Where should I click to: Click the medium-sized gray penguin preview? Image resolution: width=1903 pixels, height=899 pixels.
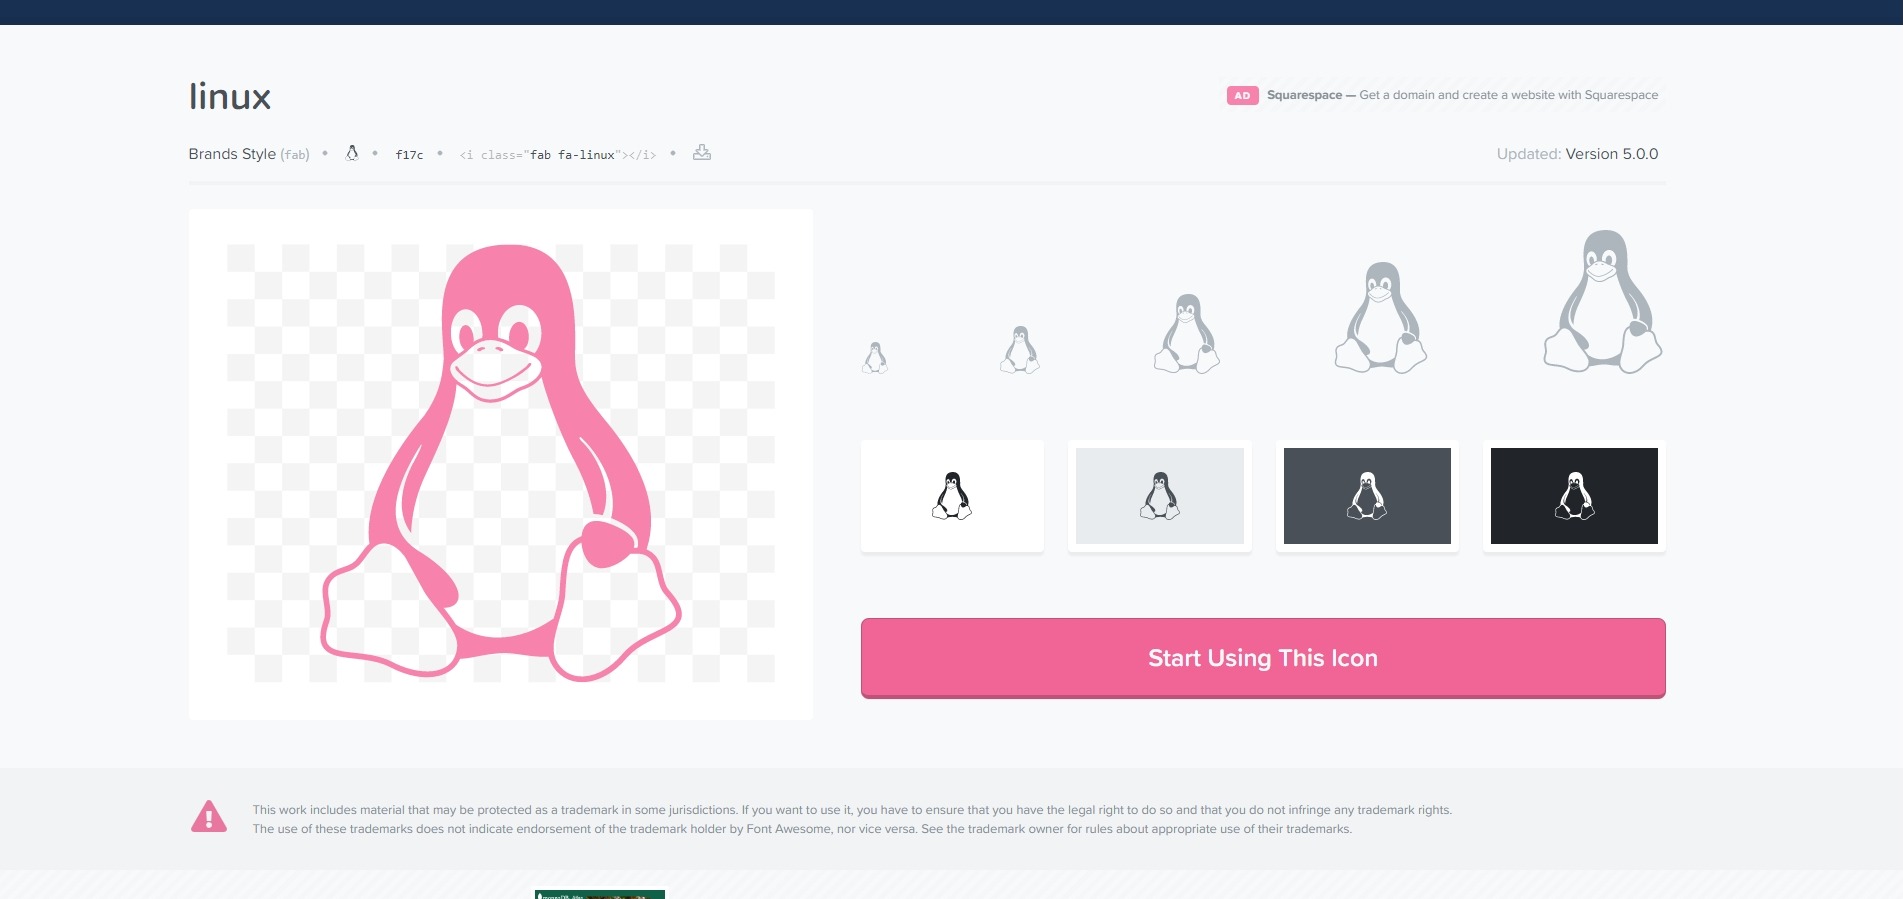1187,334
